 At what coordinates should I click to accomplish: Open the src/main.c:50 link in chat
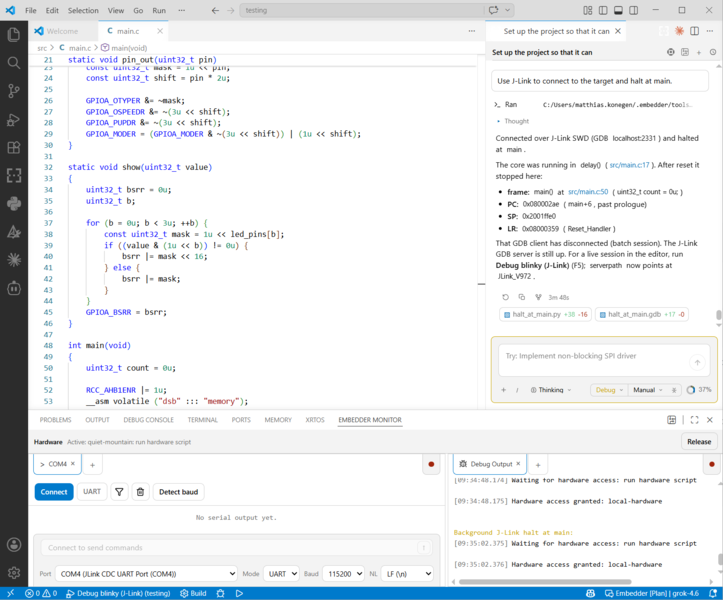point(588,192)
